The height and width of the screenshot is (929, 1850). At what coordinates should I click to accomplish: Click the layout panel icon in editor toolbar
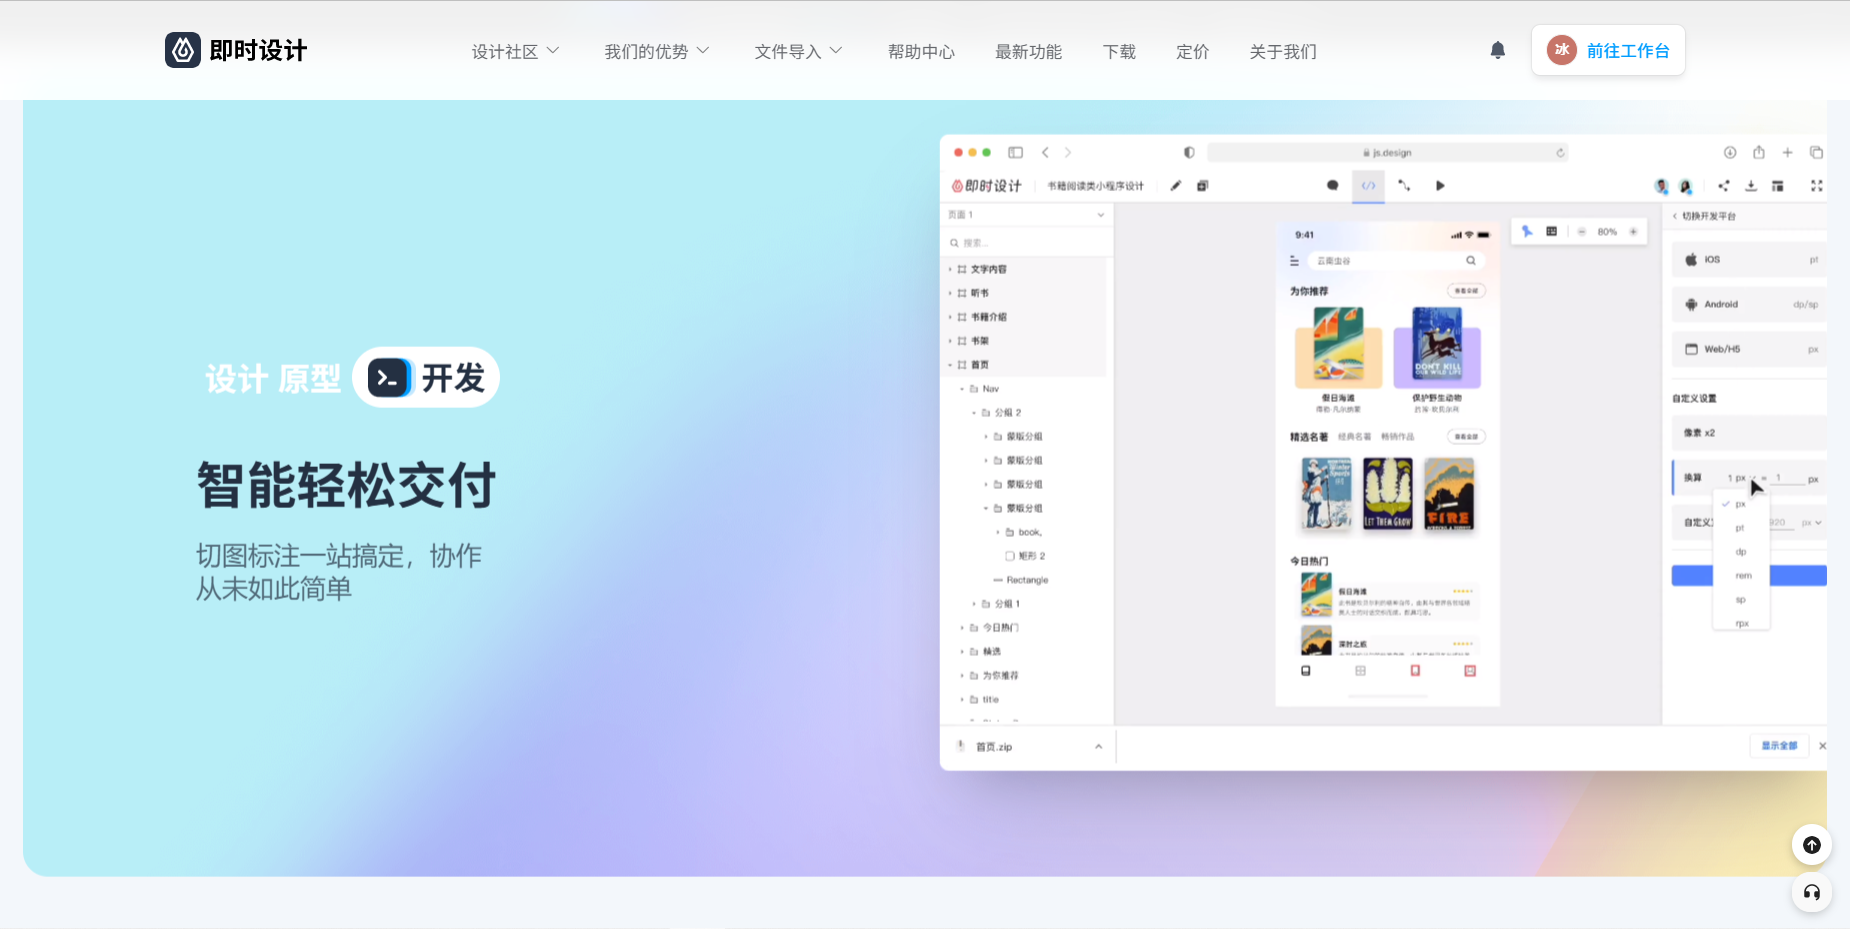(x=1778, y=185)
